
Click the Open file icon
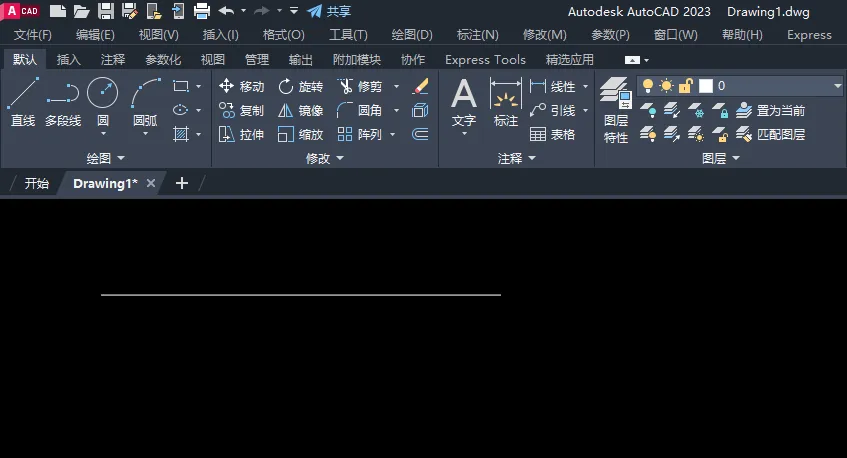82,11
